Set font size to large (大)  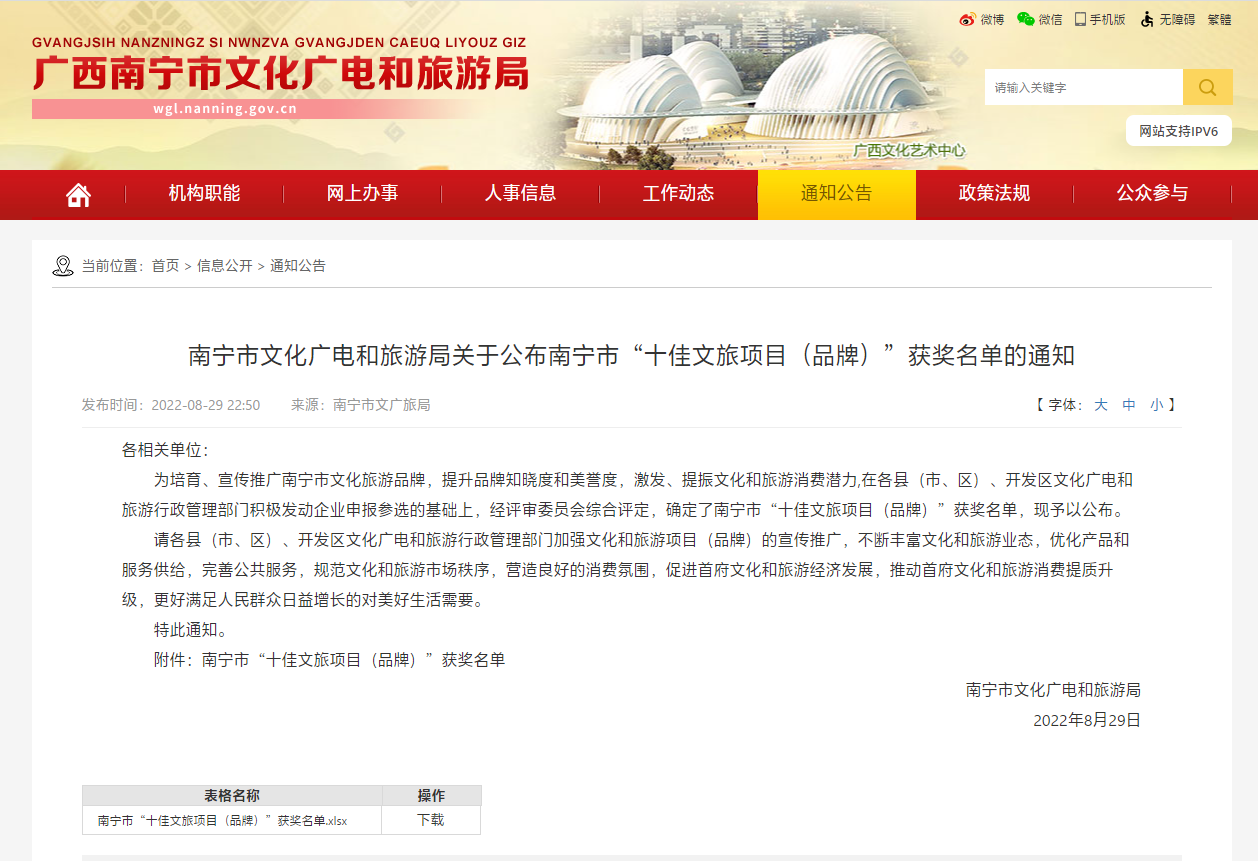point(1100,405)
